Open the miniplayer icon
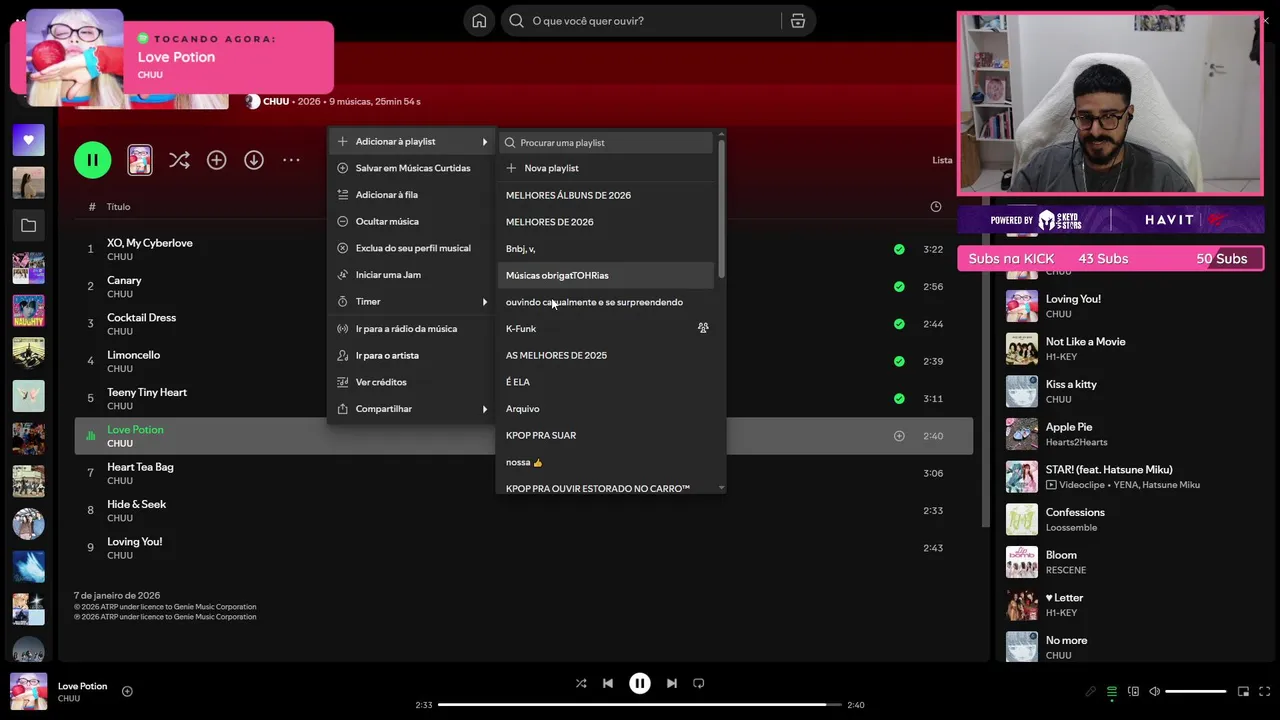This screenshot has width=1280, height=720. tap(1244, 691)
